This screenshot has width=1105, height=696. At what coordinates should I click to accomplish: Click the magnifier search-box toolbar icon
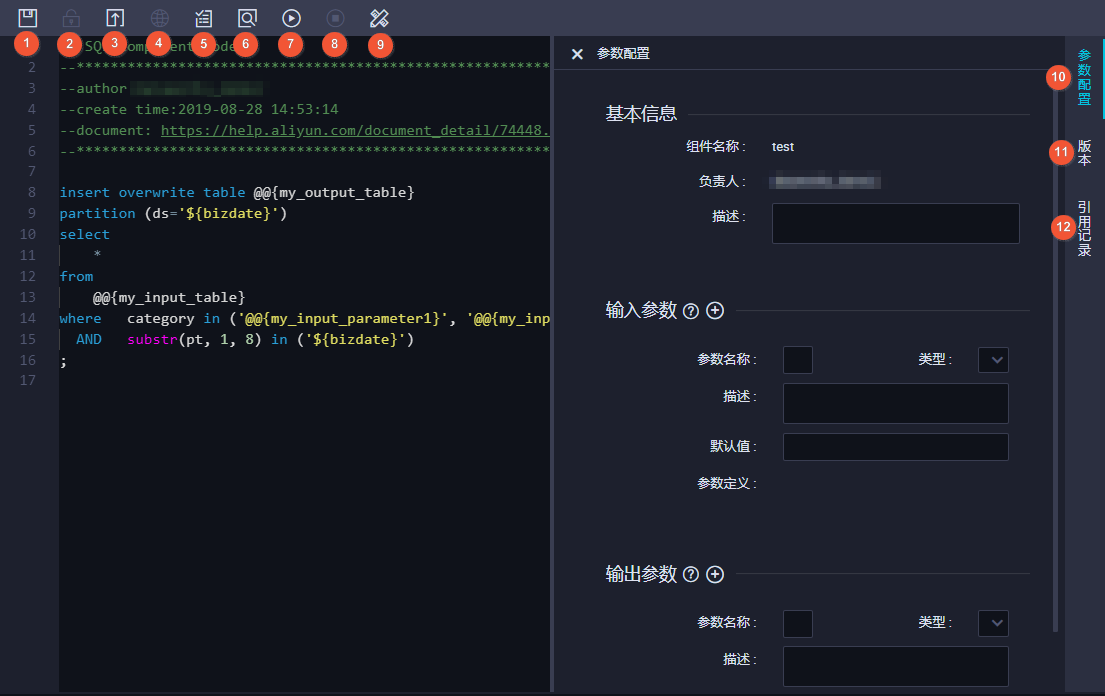[247, 18]
